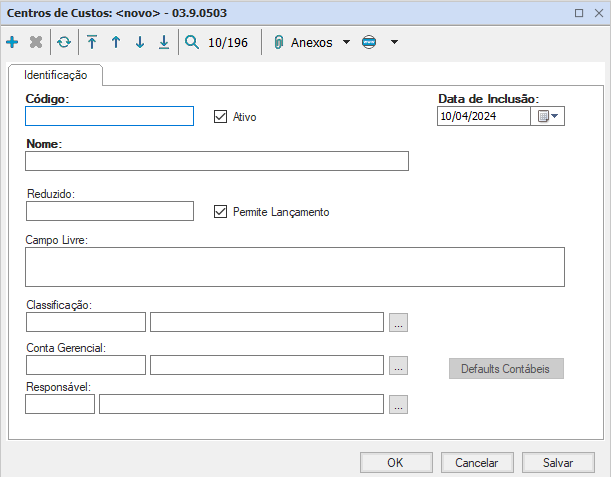Screen dimensions: 611x477
Task: Uncheck the Ativo checkbox
Action: pyautogui.click(x=221, y=117)
